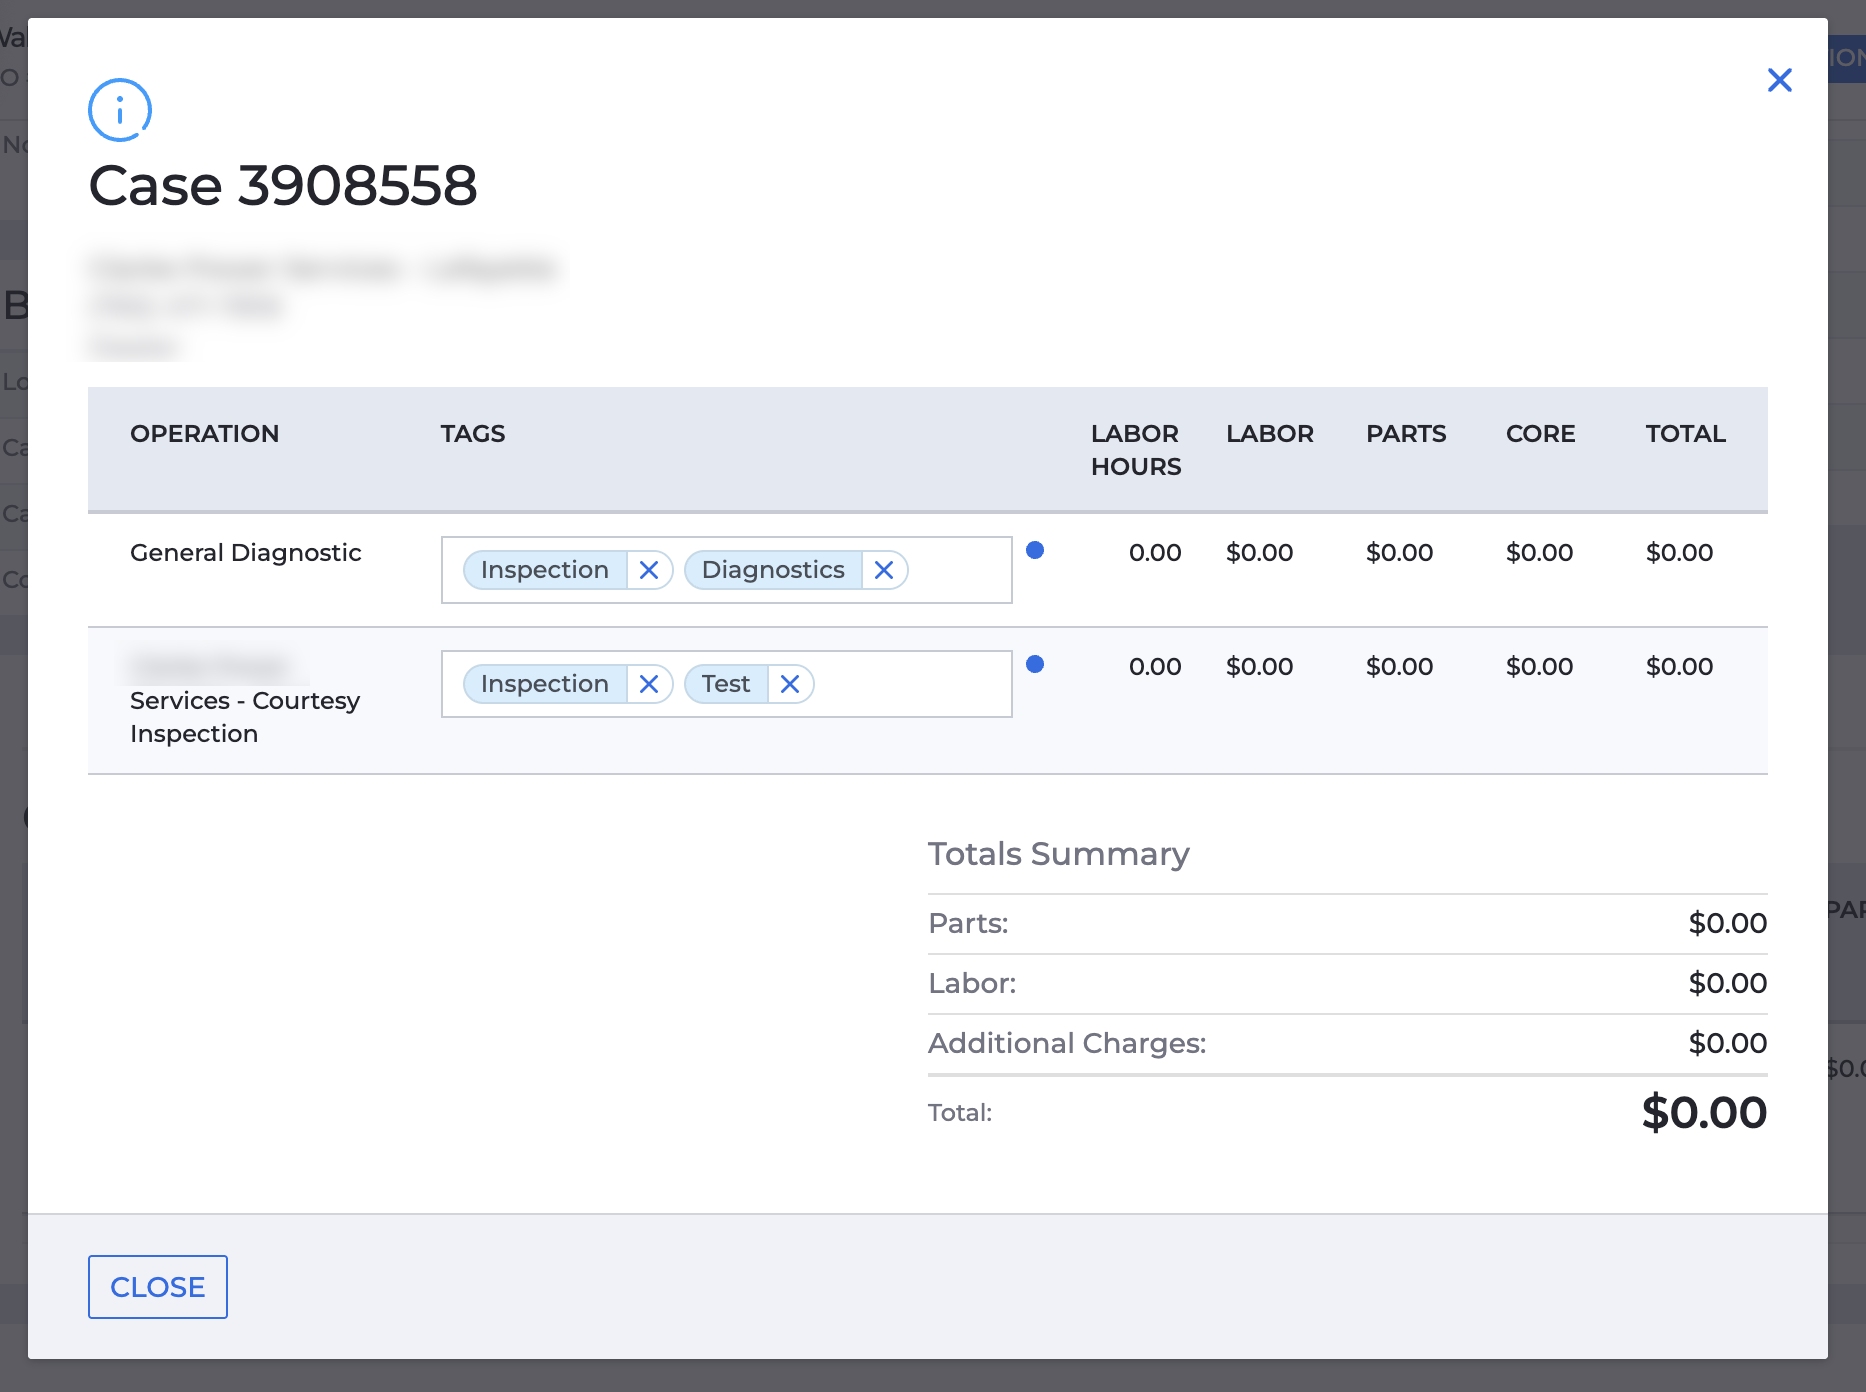The image size is (1866, 1392).
Task: Remove the Test tag from Courtesy Inspection
Action: coord(789,684)
